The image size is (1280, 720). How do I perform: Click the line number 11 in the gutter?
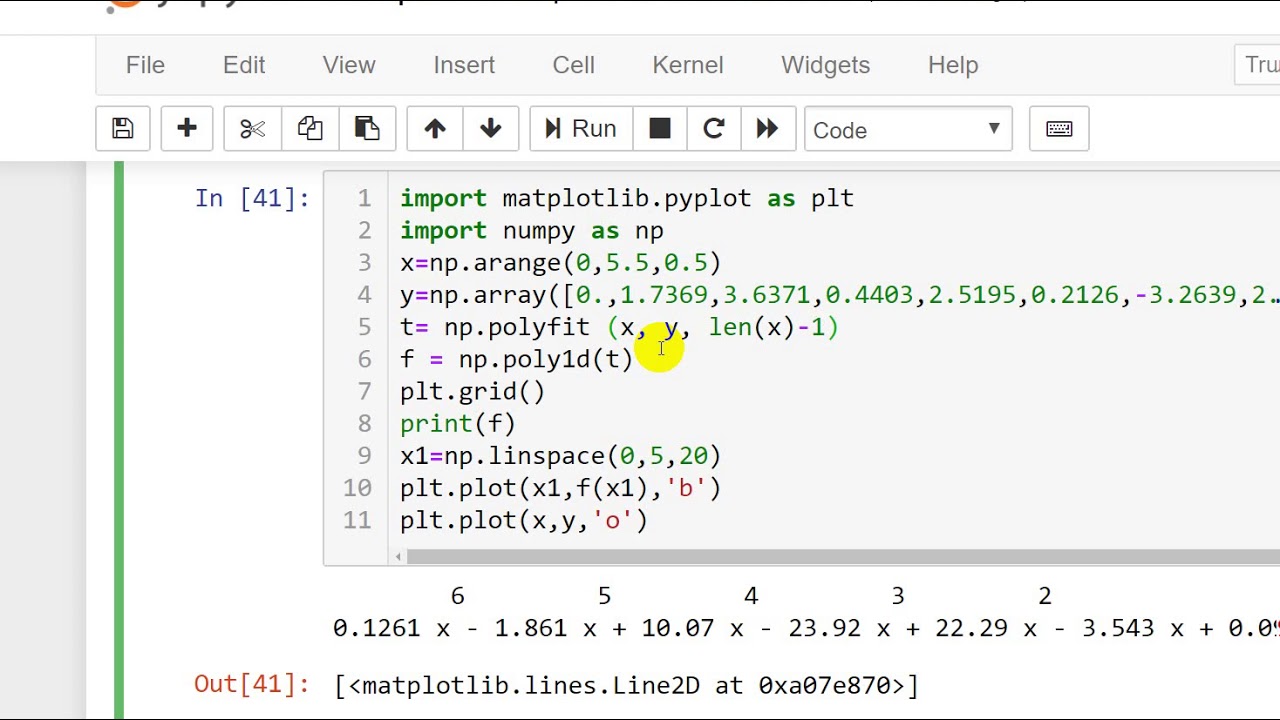tap(357, 520)
